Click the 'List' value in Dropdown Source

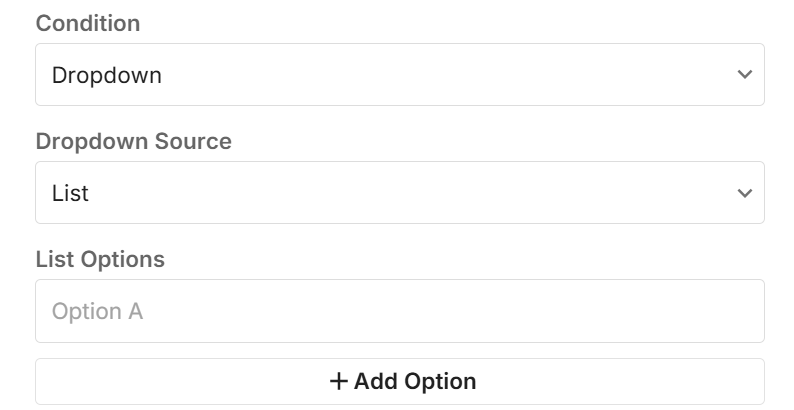(70, 193)
